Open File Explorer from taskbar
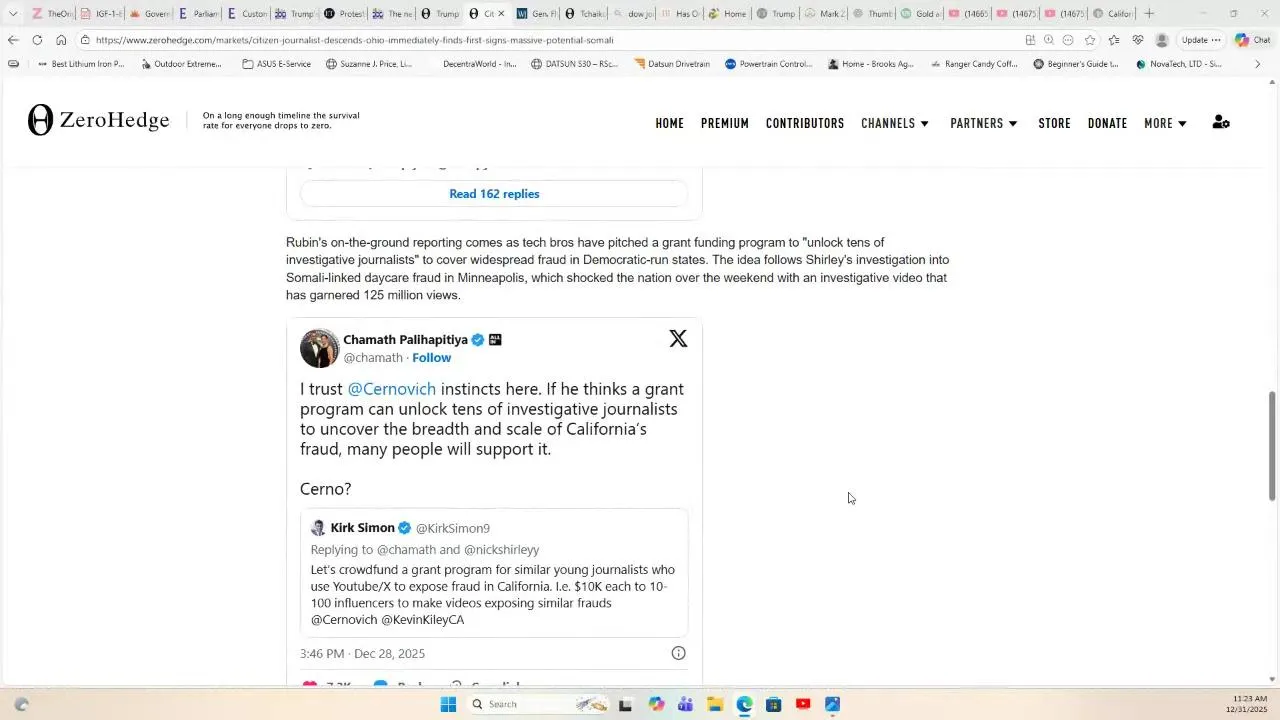 (715, 704)
